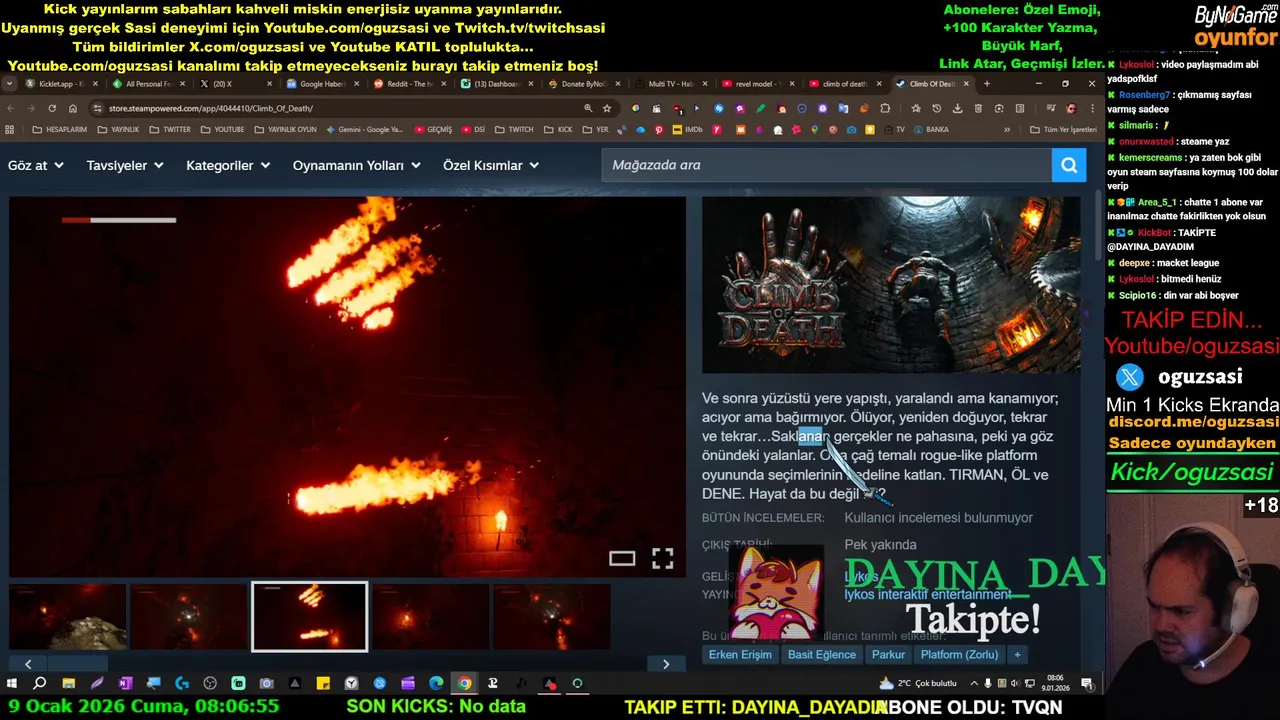Screen dimensions: 1280x720
Task: Open OneNote from the taskbar
Action: (125, 683)
